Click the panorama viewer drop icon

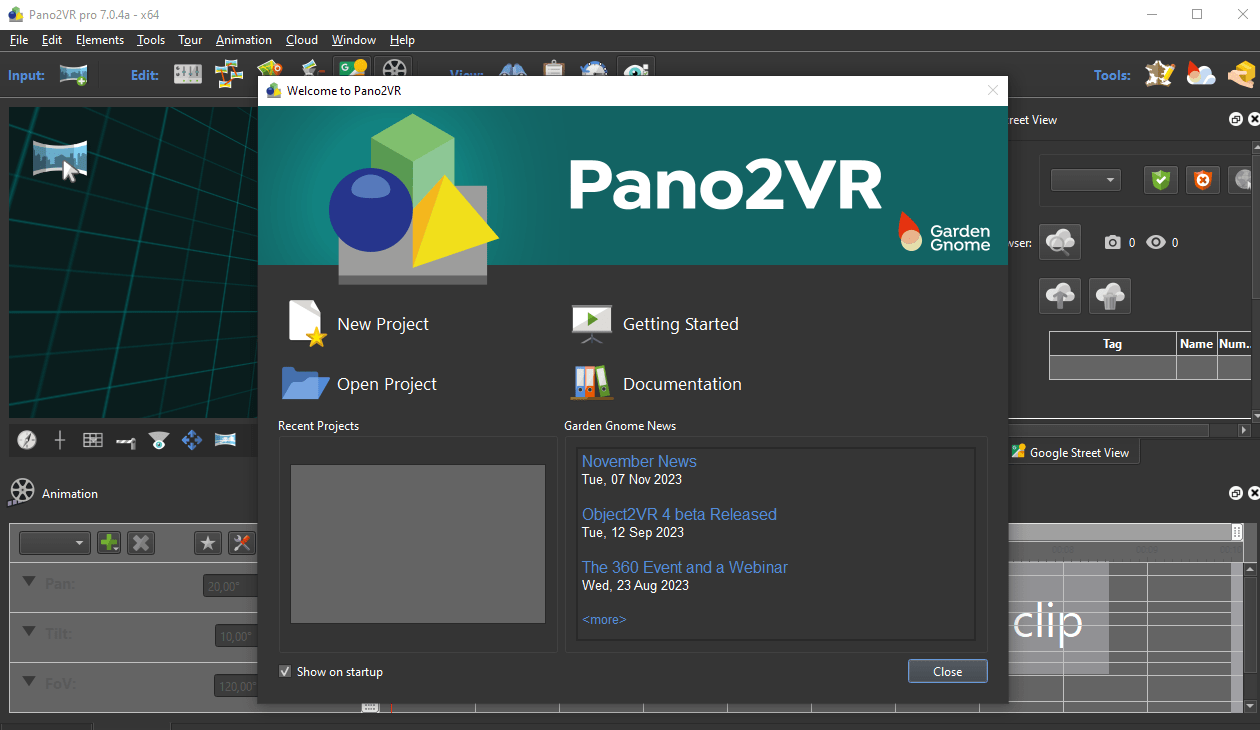tap(60, 159)
